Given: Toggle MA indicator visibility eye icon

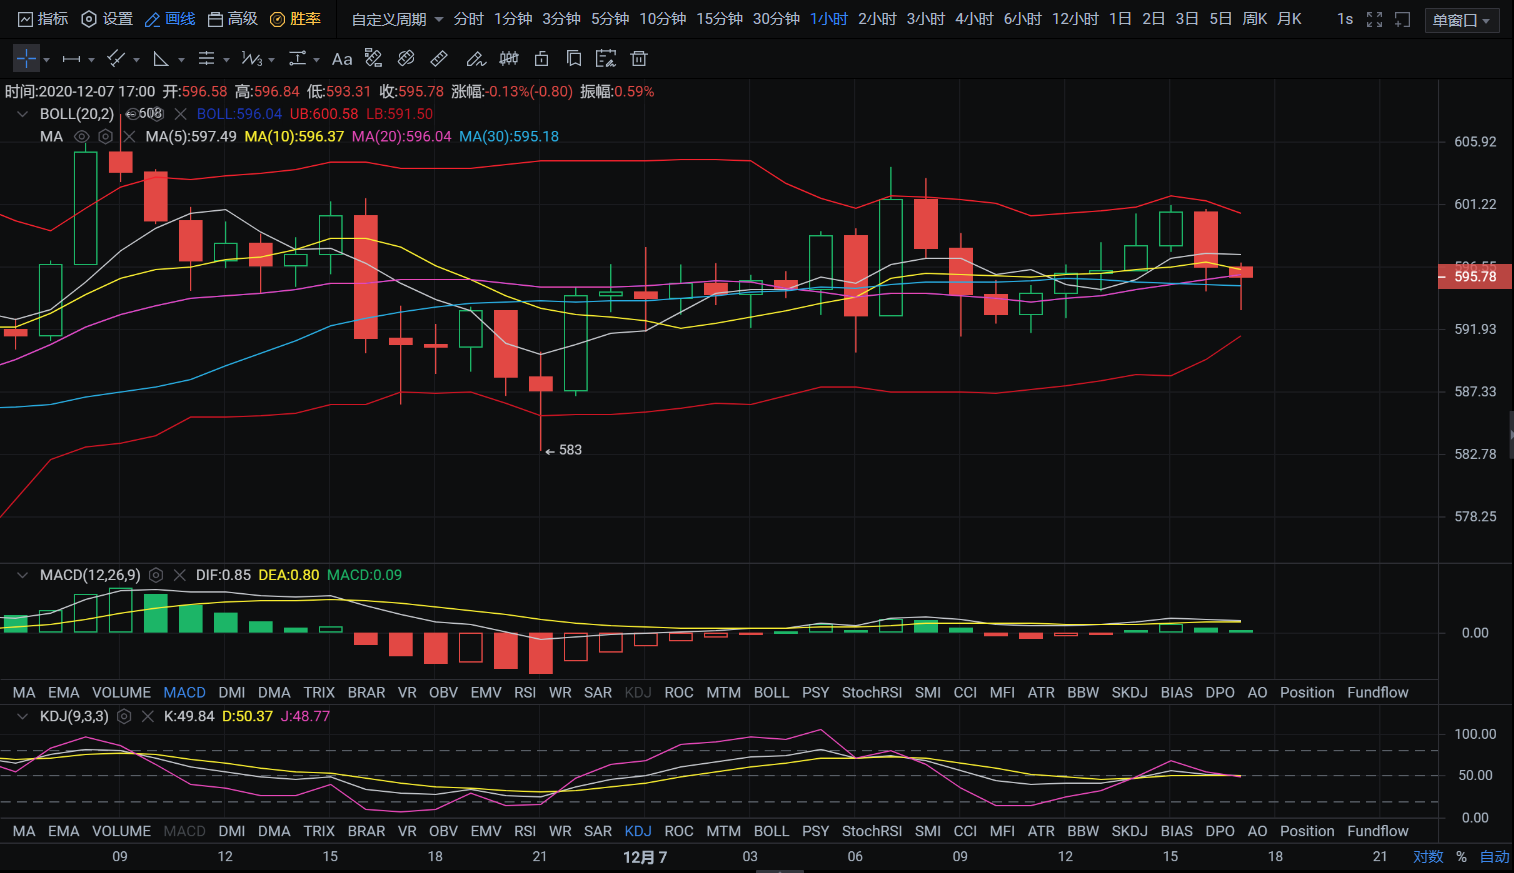Looking at the screenshot, I should point(82,137).
